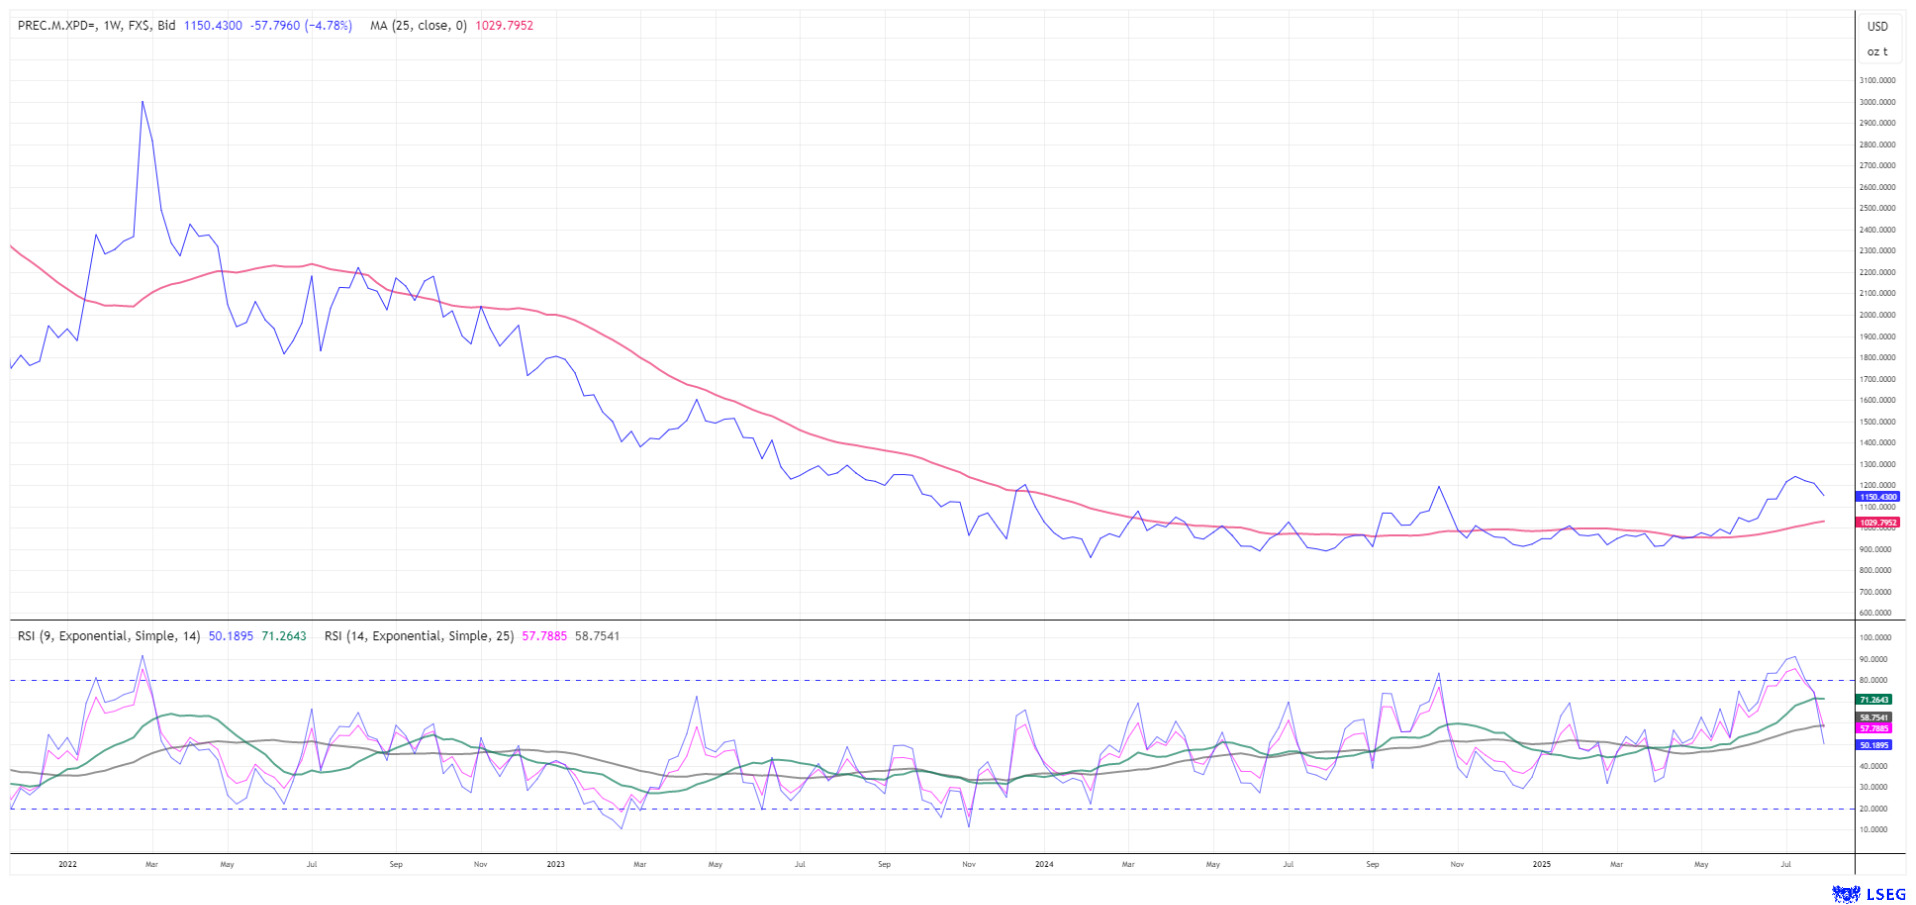1916x905 pixels.
Task: Click the -57.7960 (−4.78%) change value
Action: (x=301, y=26)
